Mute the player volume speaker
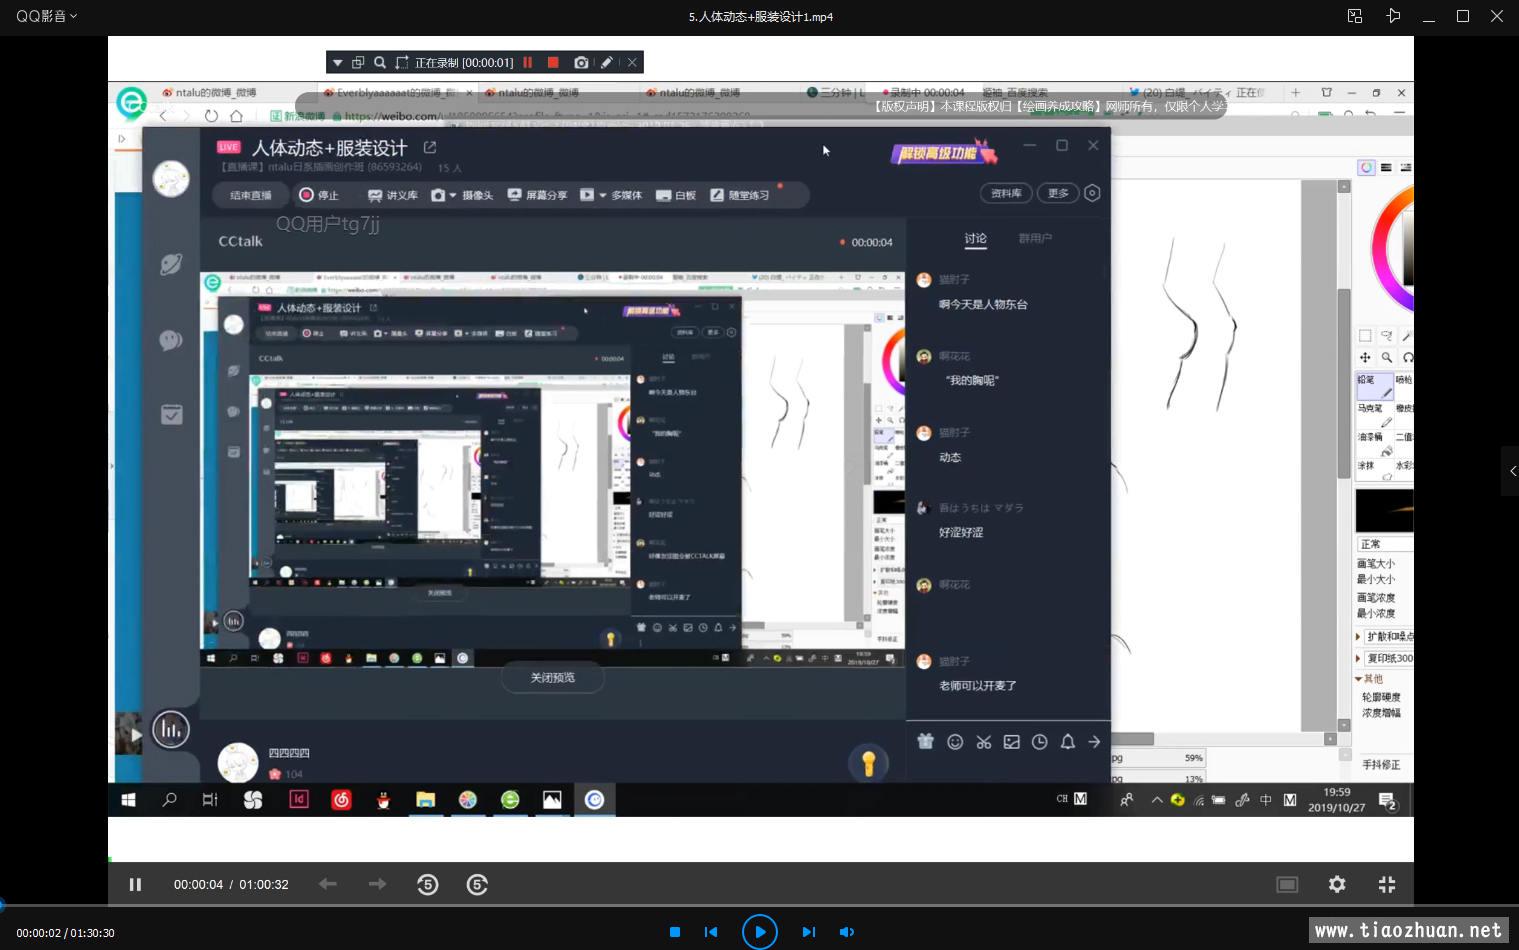 (847, 932)
